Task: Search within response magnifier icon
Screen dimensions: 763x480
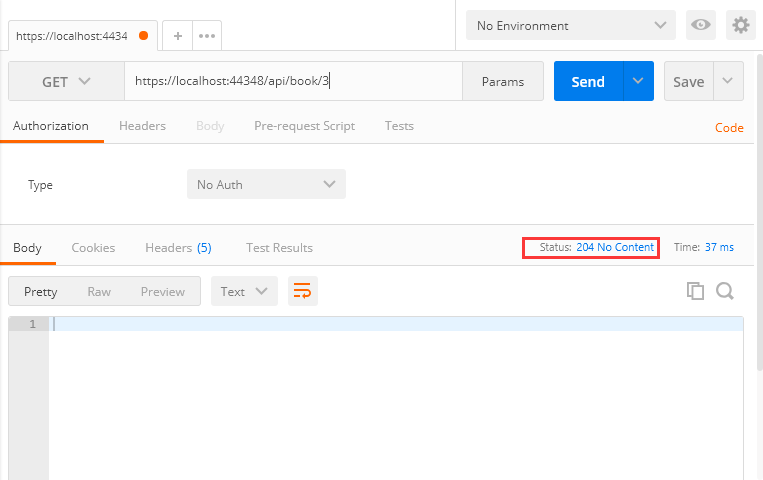Action: click(725, 291)
